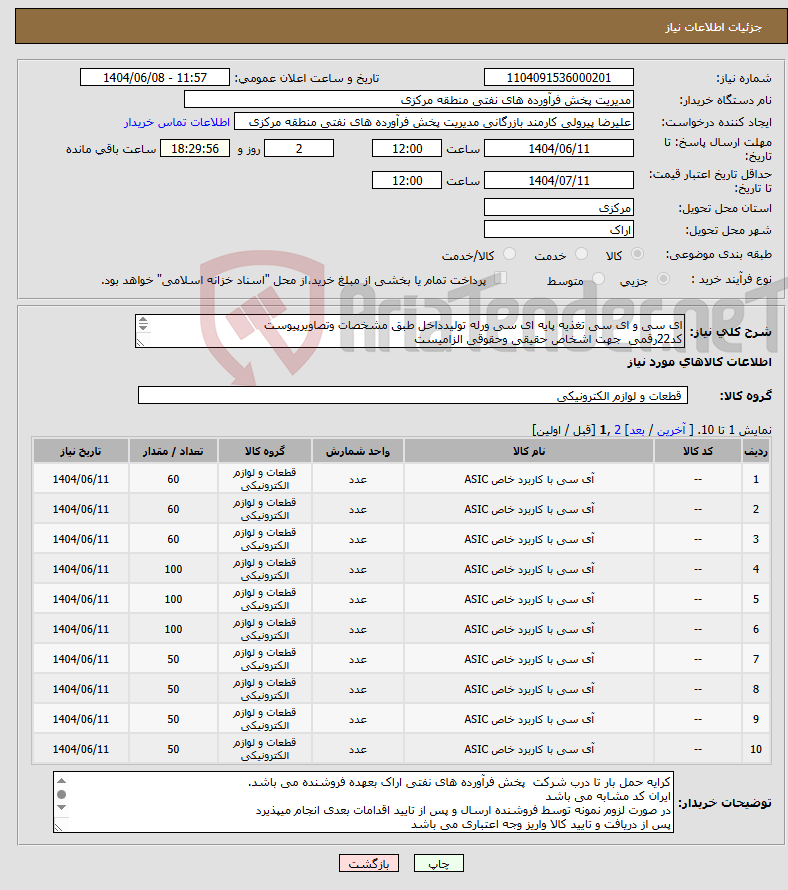Click the price validity date 1404/07/11 field
The height and width of the screenshot is (890, 788).
point(559,180)
